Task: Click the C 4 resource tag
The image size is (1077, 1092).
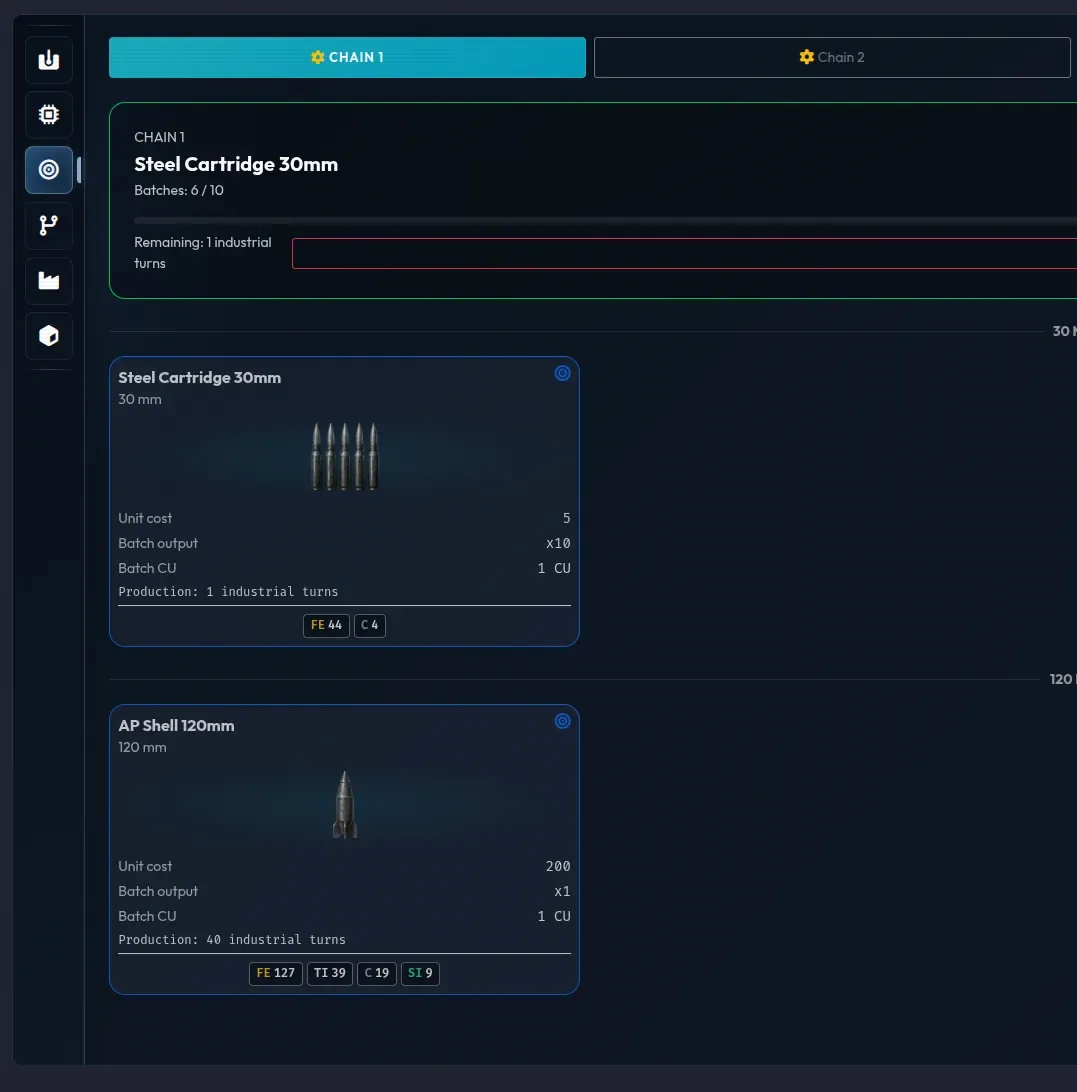Action: pos(370,625)
